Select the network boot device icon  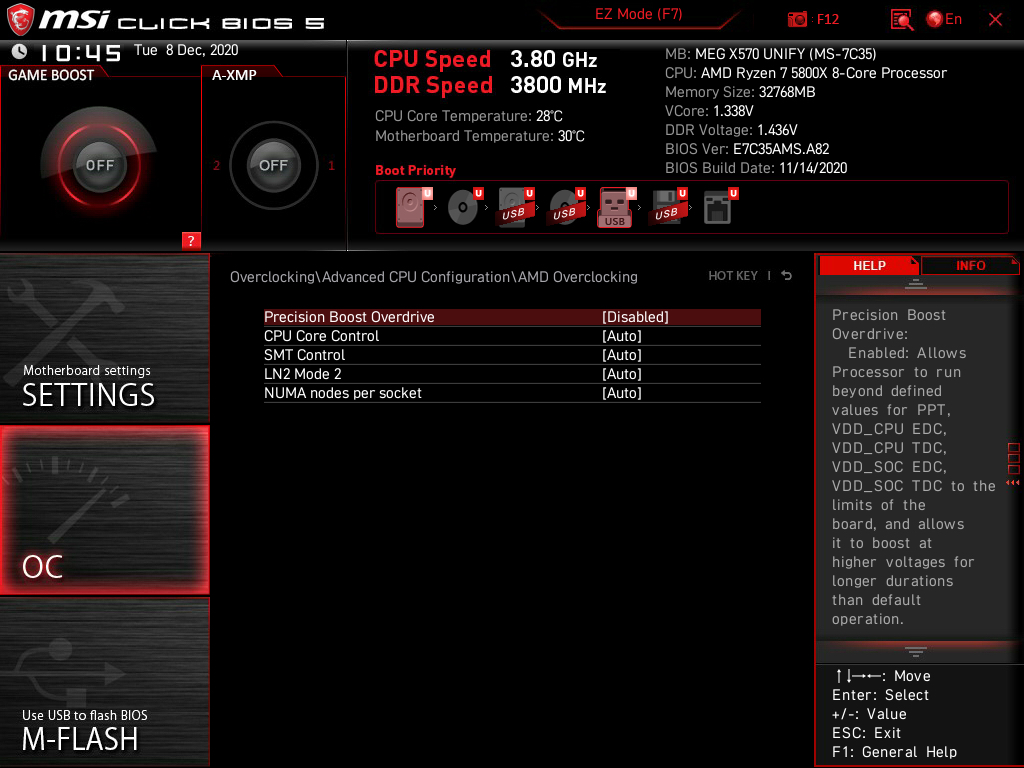(x=720, y=207)
